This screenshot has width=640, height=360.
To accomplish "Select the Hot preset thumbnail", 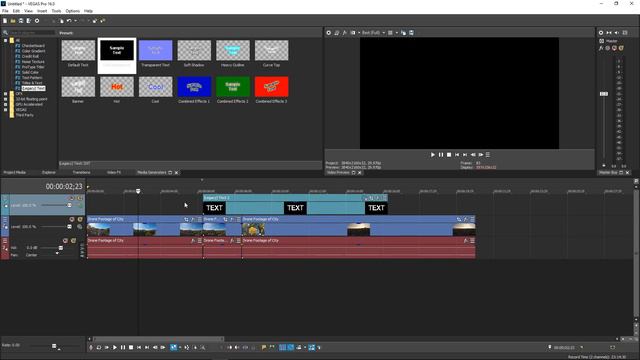I will coord(117,87).
